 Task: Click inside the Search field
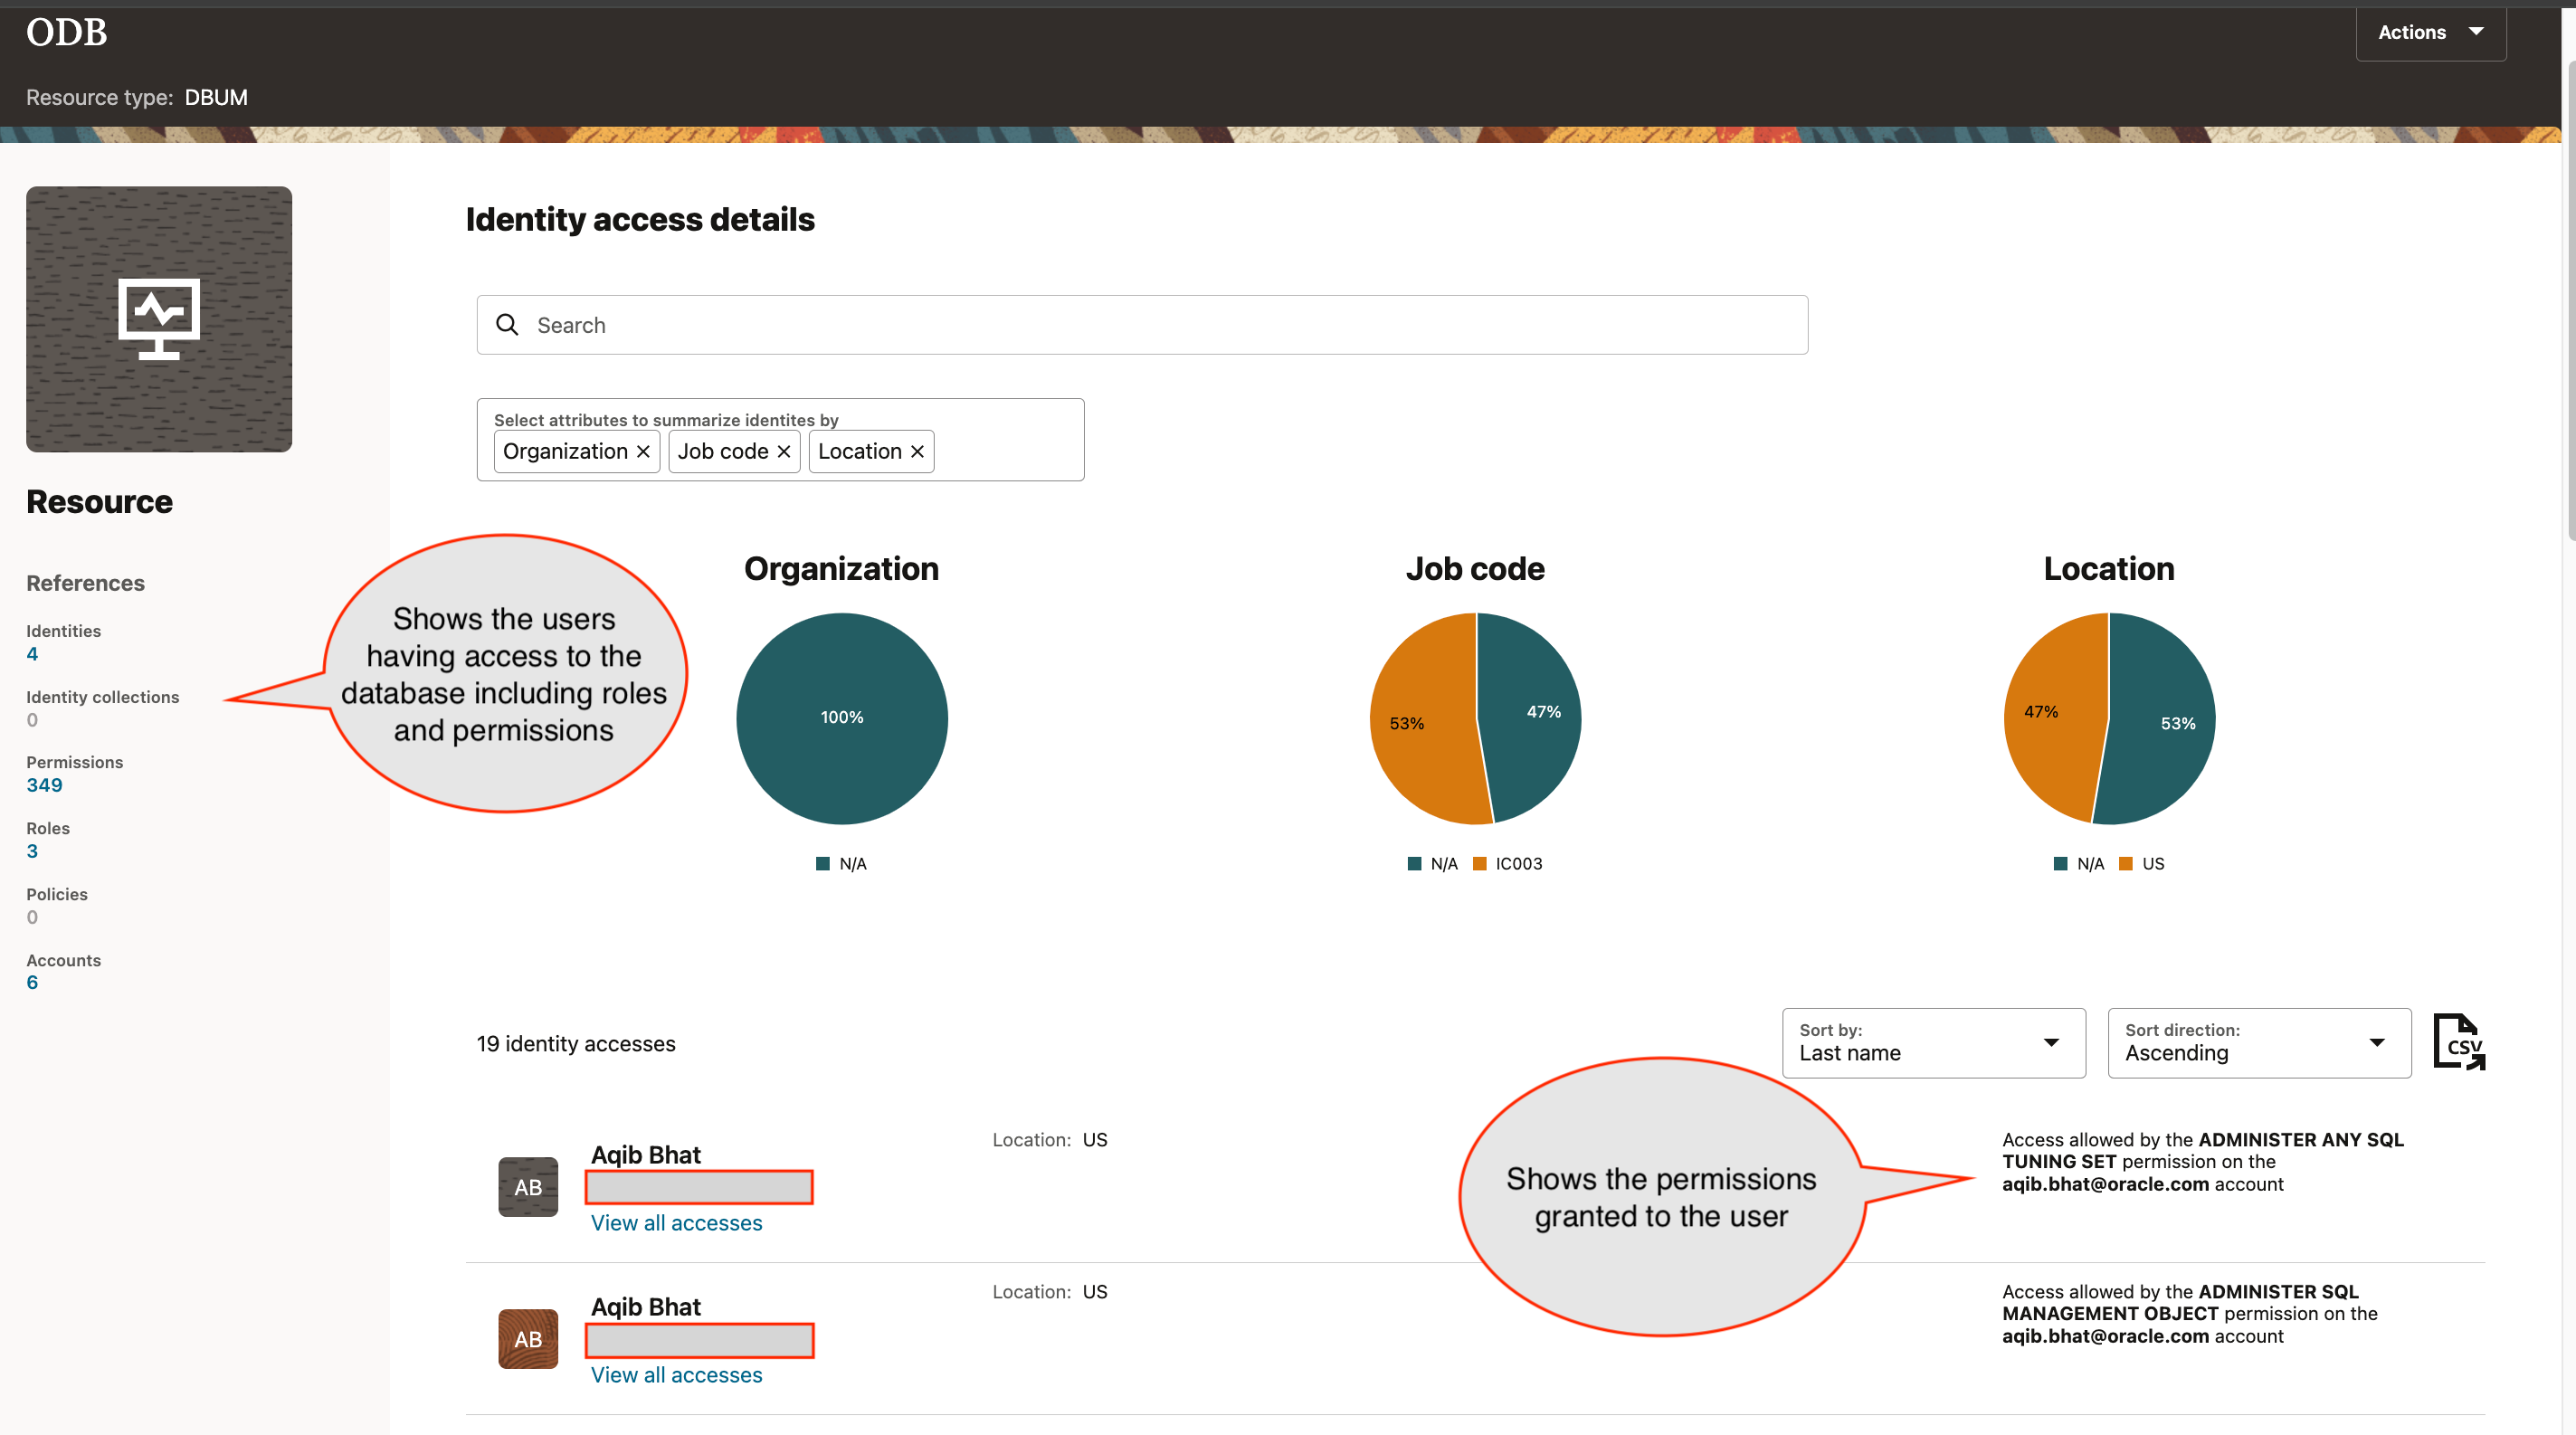1100,325
